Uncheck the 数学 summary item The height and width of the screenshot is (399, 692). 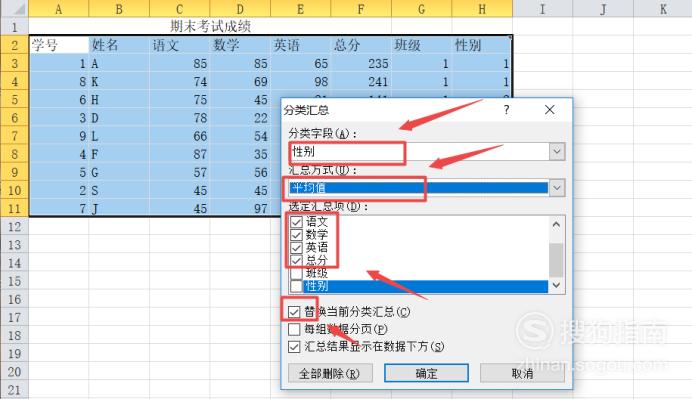coord(296,235)
